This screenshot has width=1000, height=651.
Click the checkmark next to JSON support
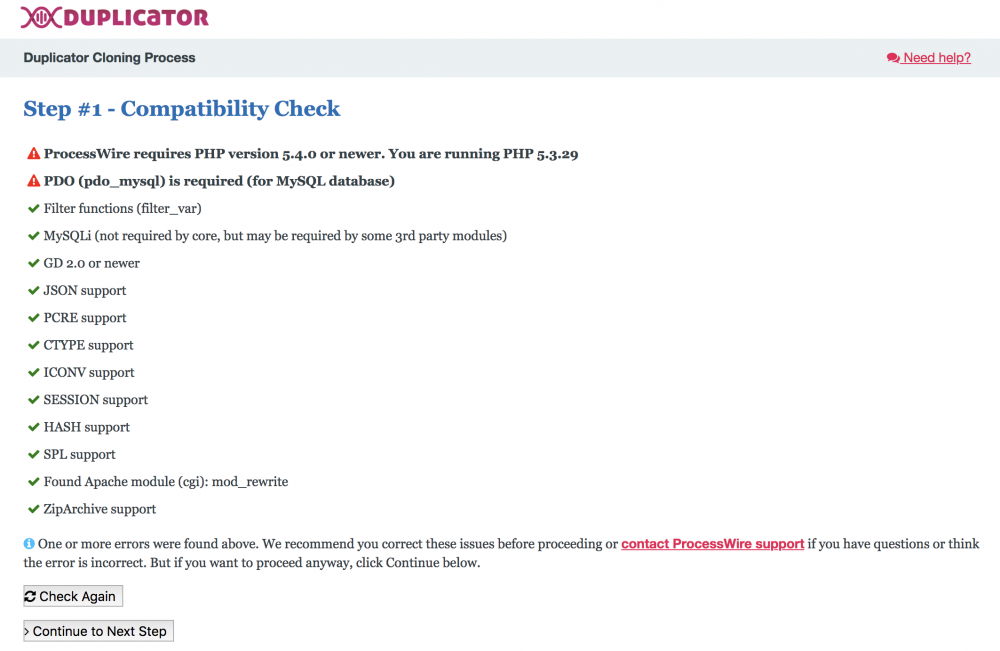click(x=33, y=290)
